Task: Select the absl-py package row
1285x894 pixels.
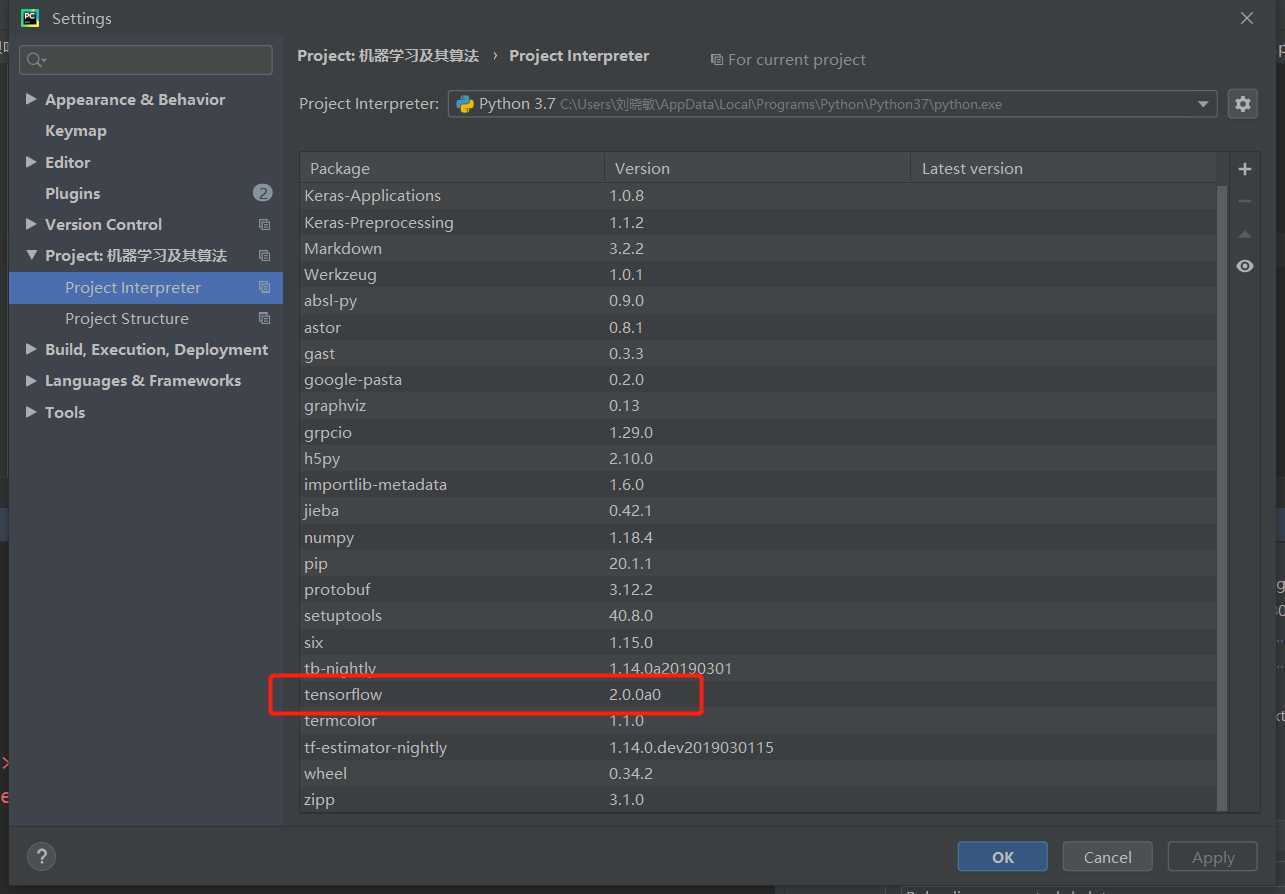Action: pyautogui.click(x=758, y=301)
